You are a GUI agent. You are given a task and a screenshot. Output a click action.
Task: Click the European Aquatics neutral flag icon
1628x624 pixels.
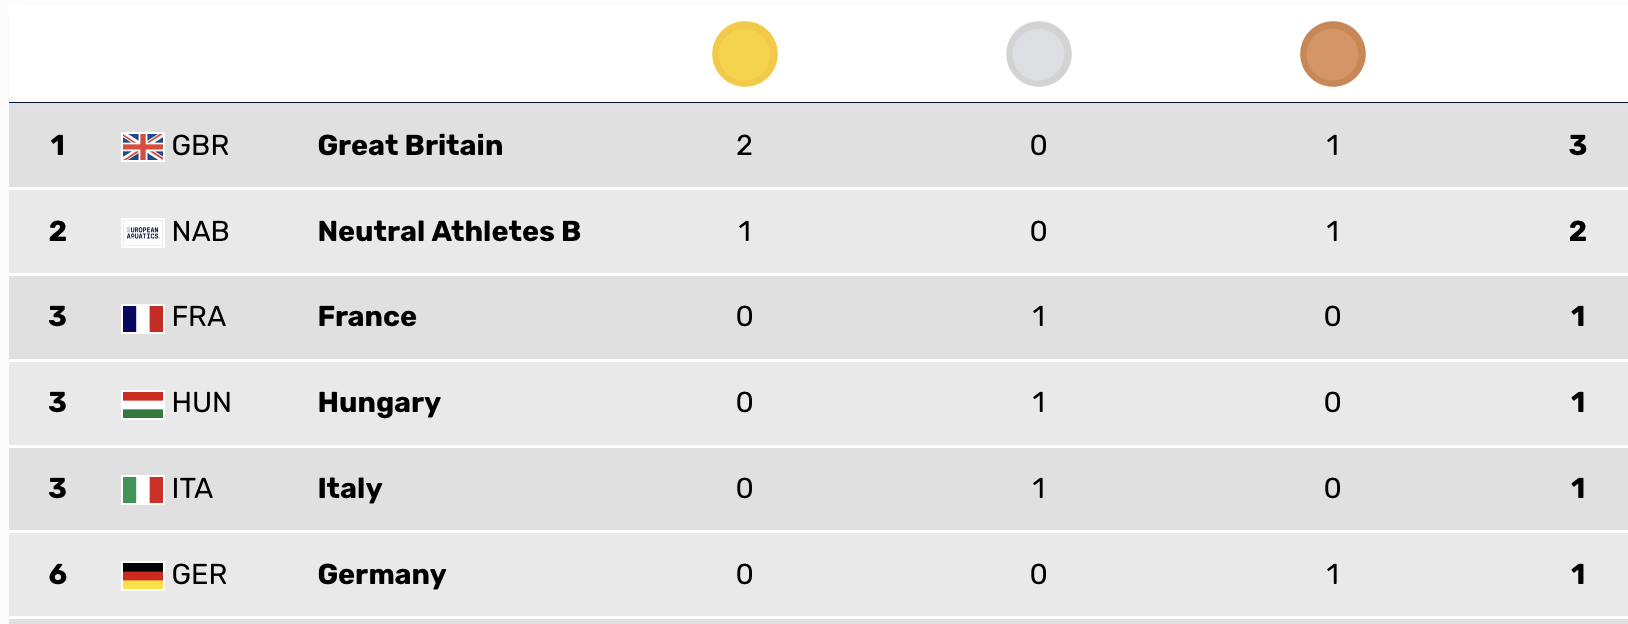143,233
